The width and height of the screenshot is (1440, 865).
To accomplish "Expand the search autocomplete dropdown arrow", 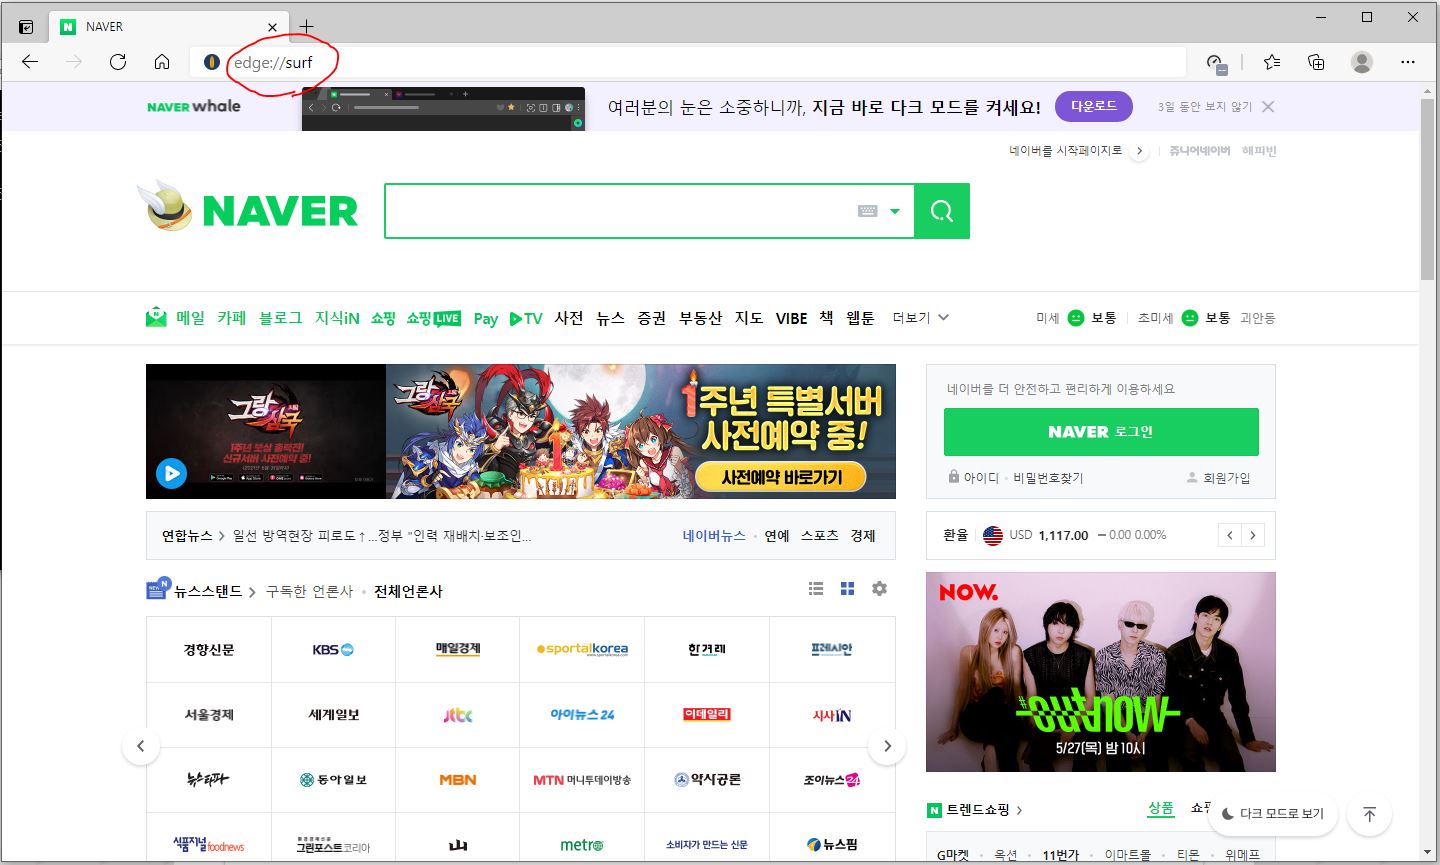I will tap(895, 211).
